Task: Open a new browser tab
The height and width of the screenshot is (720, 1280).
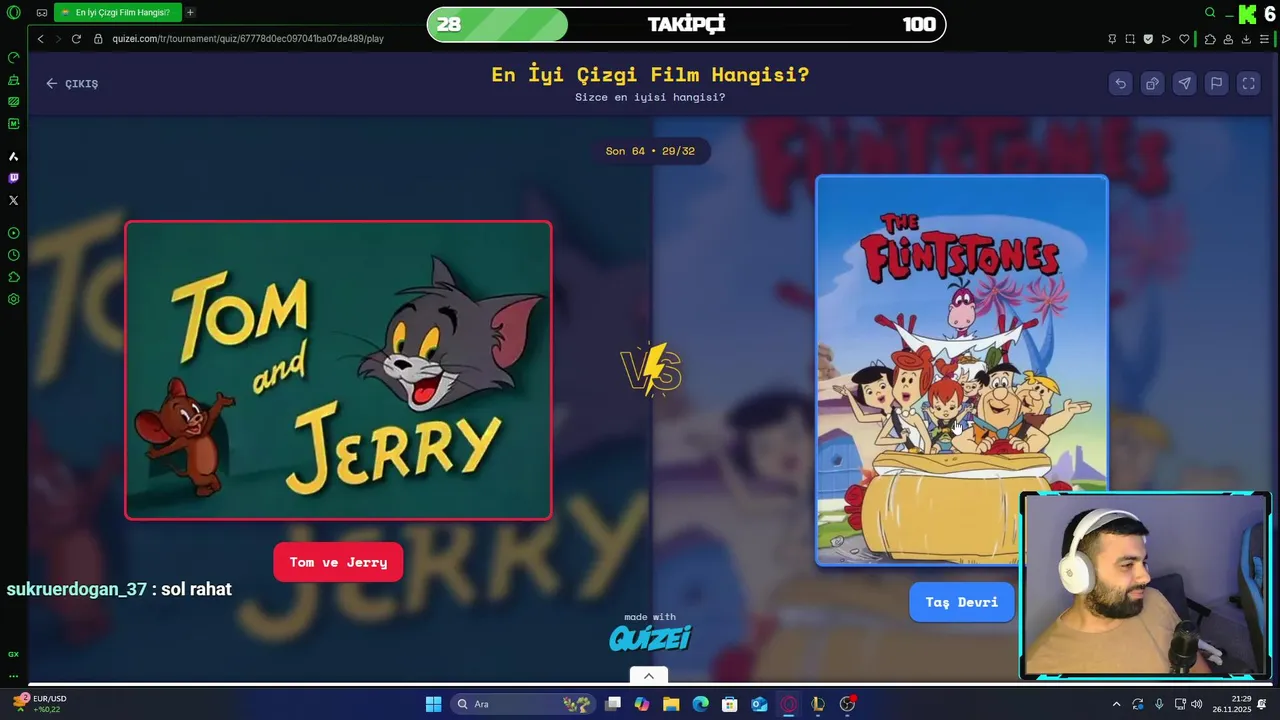Action: (x=190, y=13)
